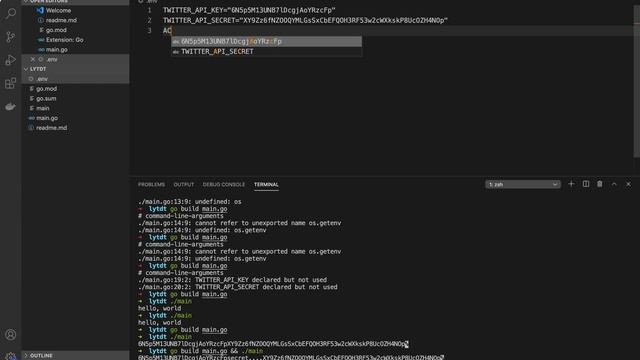This screenshot has width=640, height=360.
Task: Click the editor line number 3
Action: click(x=149, y=31)
